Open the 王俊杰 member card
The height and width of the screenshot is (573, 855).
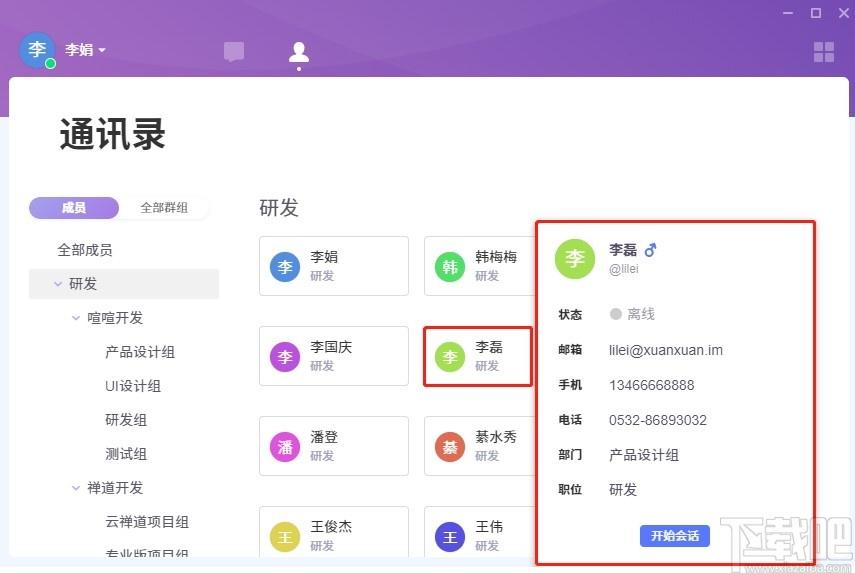334,532
